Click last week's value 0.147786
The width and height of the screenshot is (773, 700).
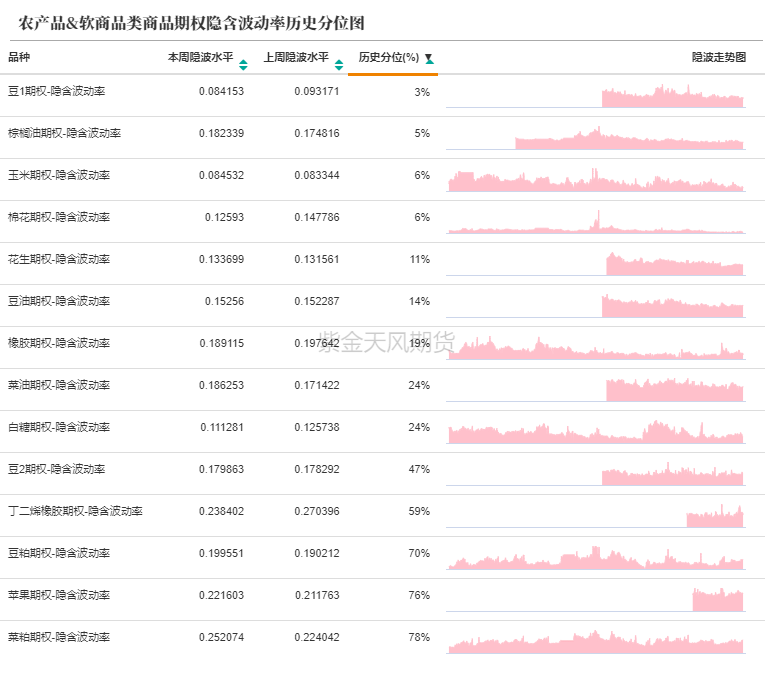pyautogui.click(x=317, y=217)
